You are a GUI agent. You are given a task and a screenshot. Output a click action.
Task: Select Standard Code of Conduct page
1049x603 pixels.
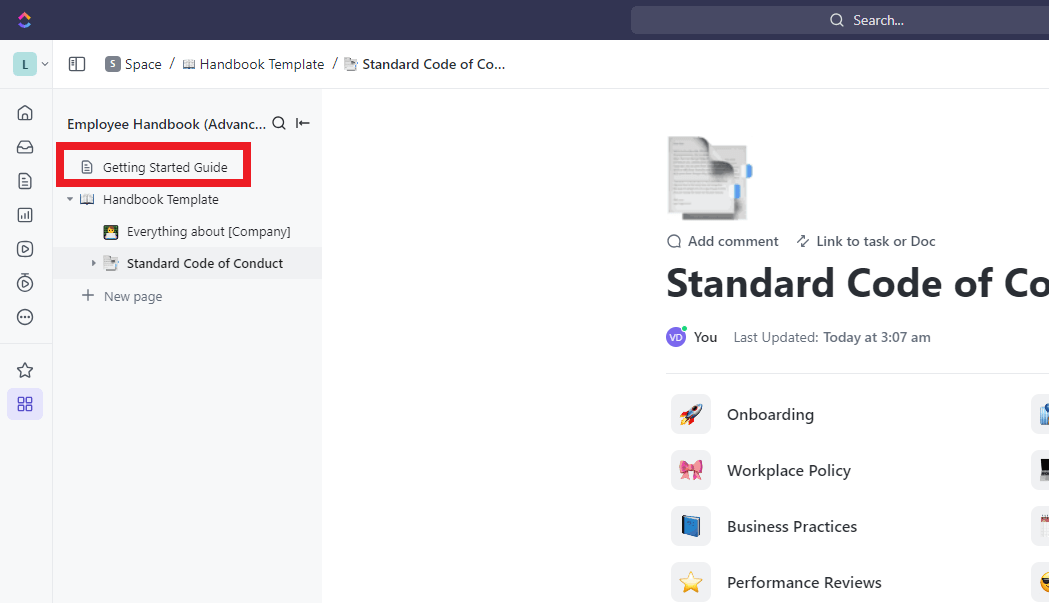(205, 264)
